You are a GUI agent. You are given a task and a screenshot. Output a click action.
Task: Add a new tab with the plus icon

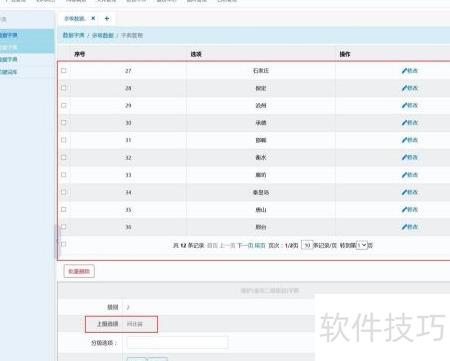pyautogui.click(x=107, y=18)
